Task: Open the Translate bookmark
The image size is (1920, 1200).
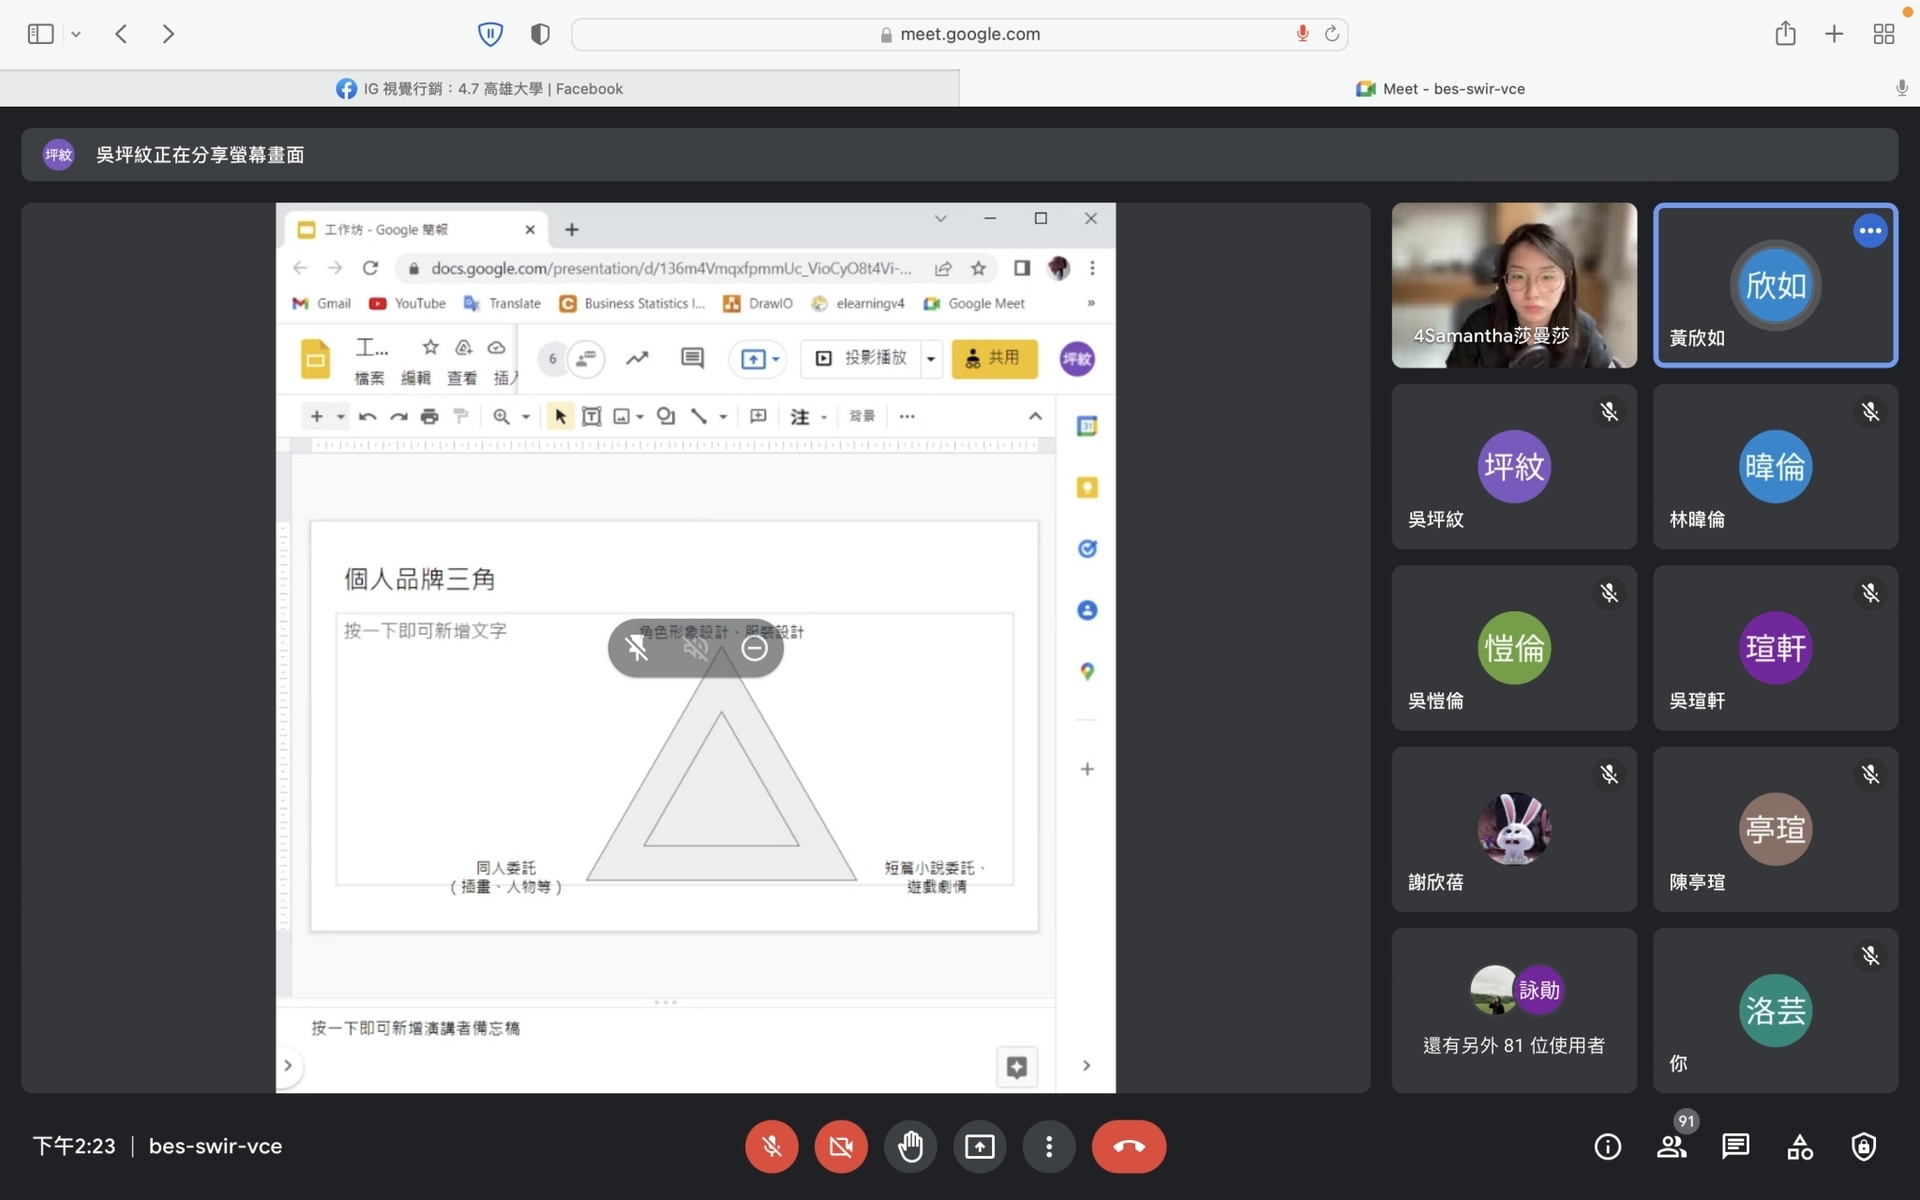Action: pos(502,303)
